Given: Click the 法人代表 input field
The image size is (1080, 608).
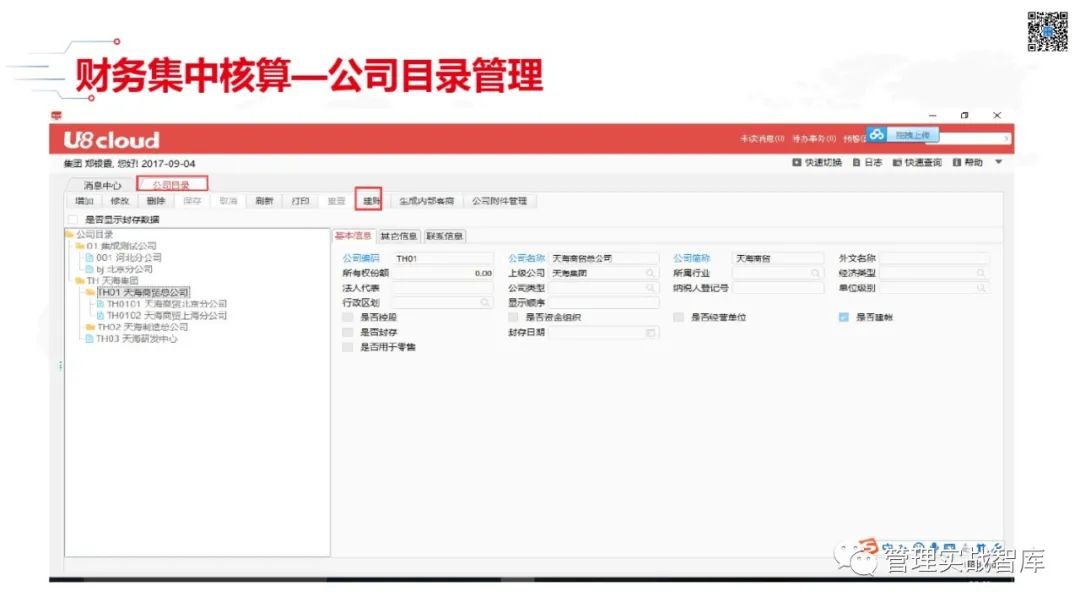Looking at the screenshot, I should click(x=444, y=288).
